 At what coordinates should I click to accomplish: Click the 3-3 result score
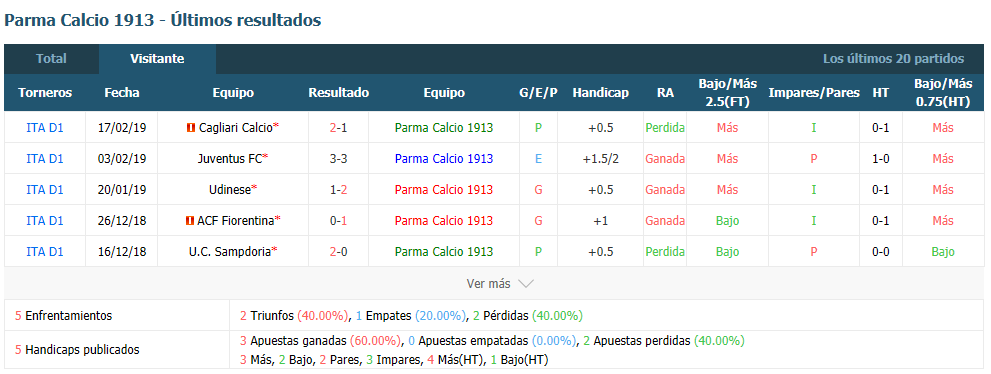338,159
